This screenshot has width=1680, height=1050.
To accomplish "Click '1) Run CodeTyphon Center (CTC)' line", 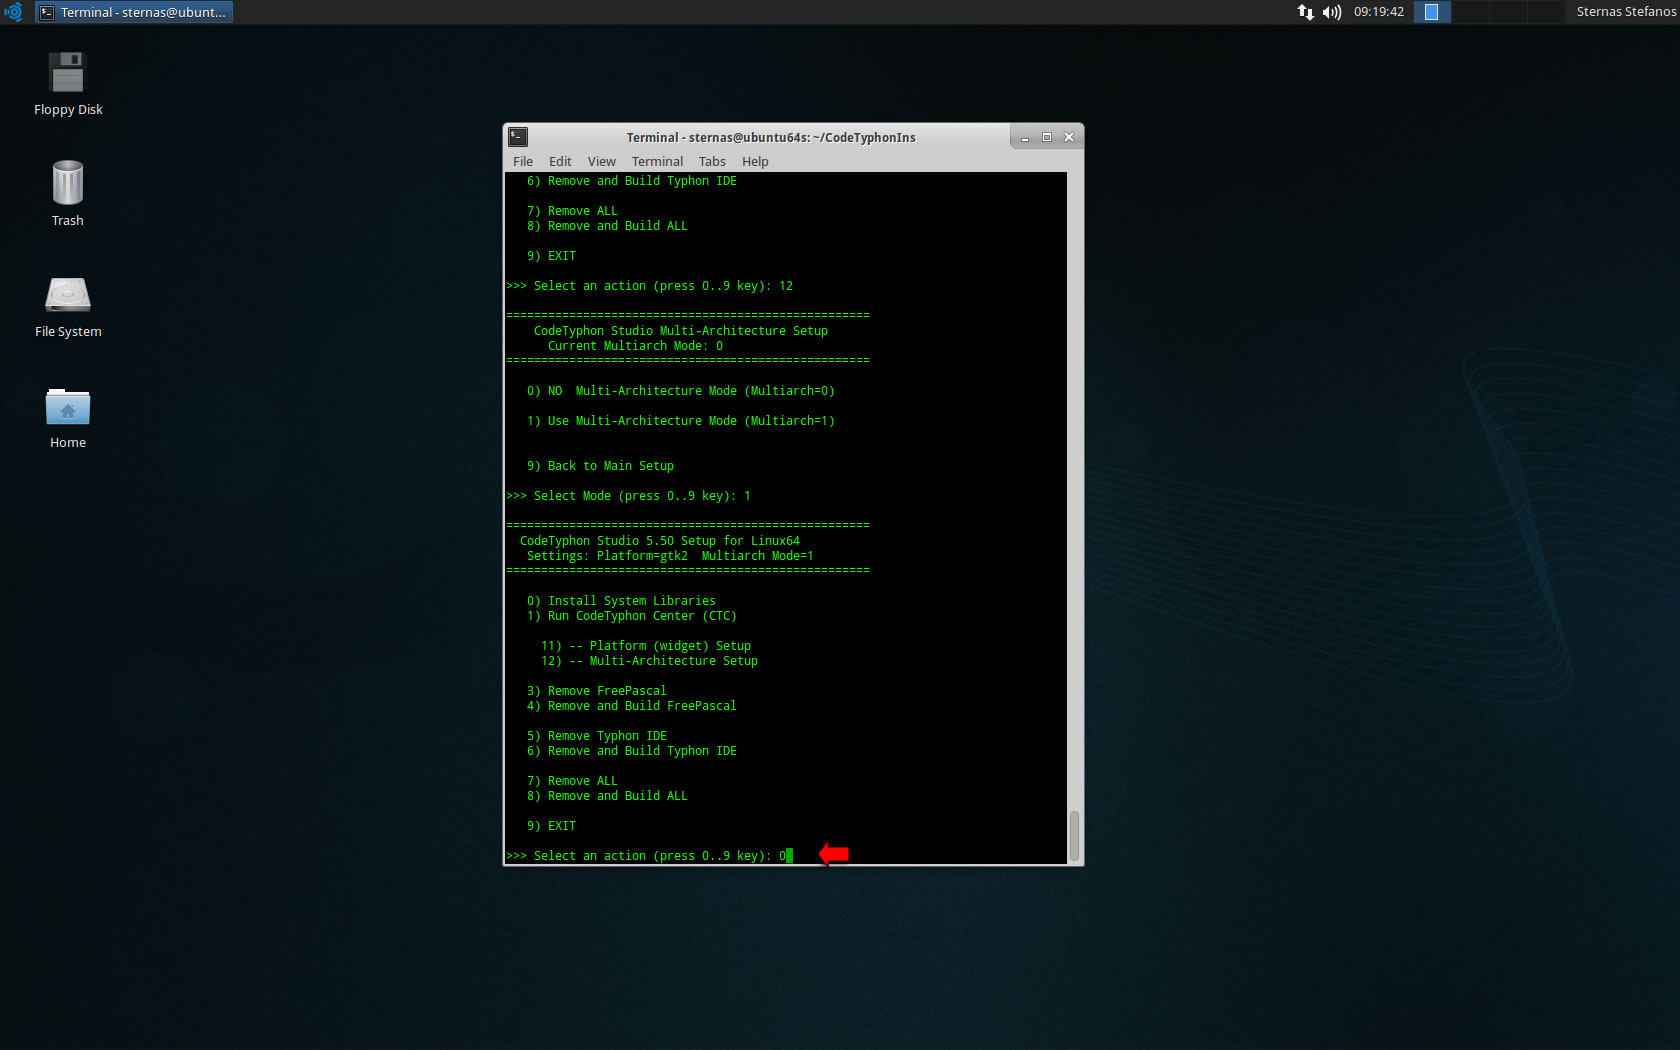I will click(x=631, y=616).
